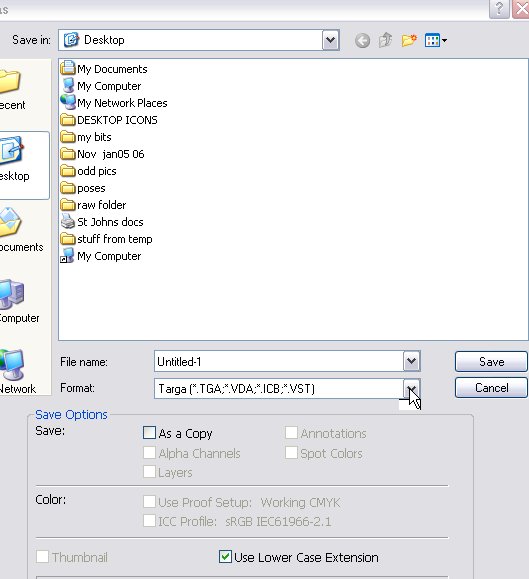Click the Cancel button
Viewport: 529px width, 579px height.
pos(491,388)
